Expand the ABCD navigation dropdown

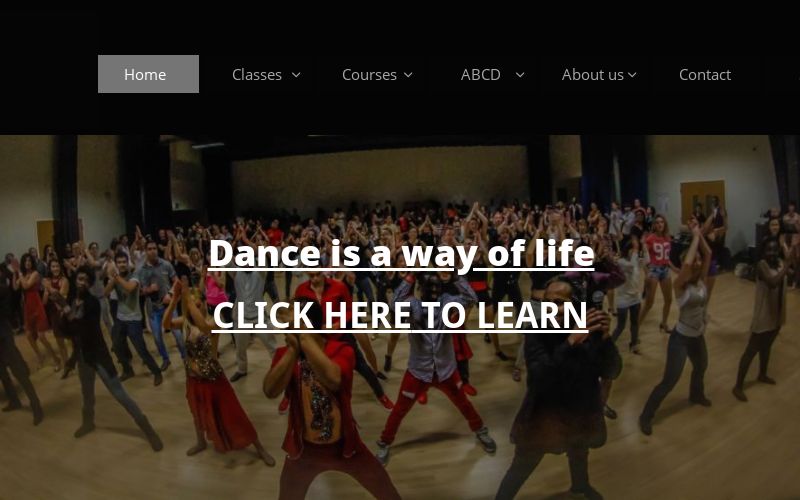click(492, 74)
